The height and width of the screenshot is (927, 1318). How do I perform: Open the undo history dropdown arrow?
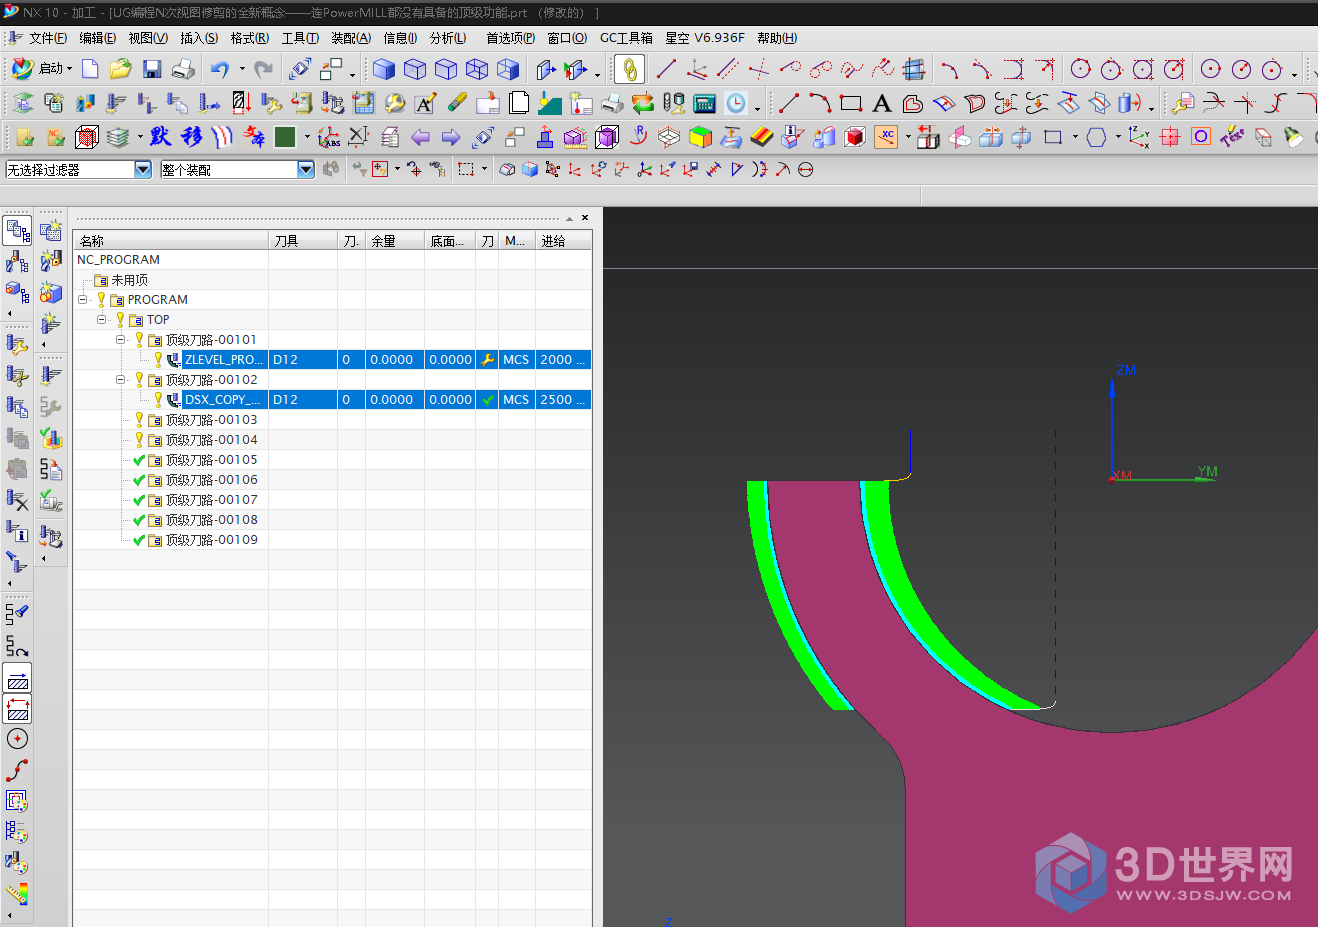pos(242,70)
